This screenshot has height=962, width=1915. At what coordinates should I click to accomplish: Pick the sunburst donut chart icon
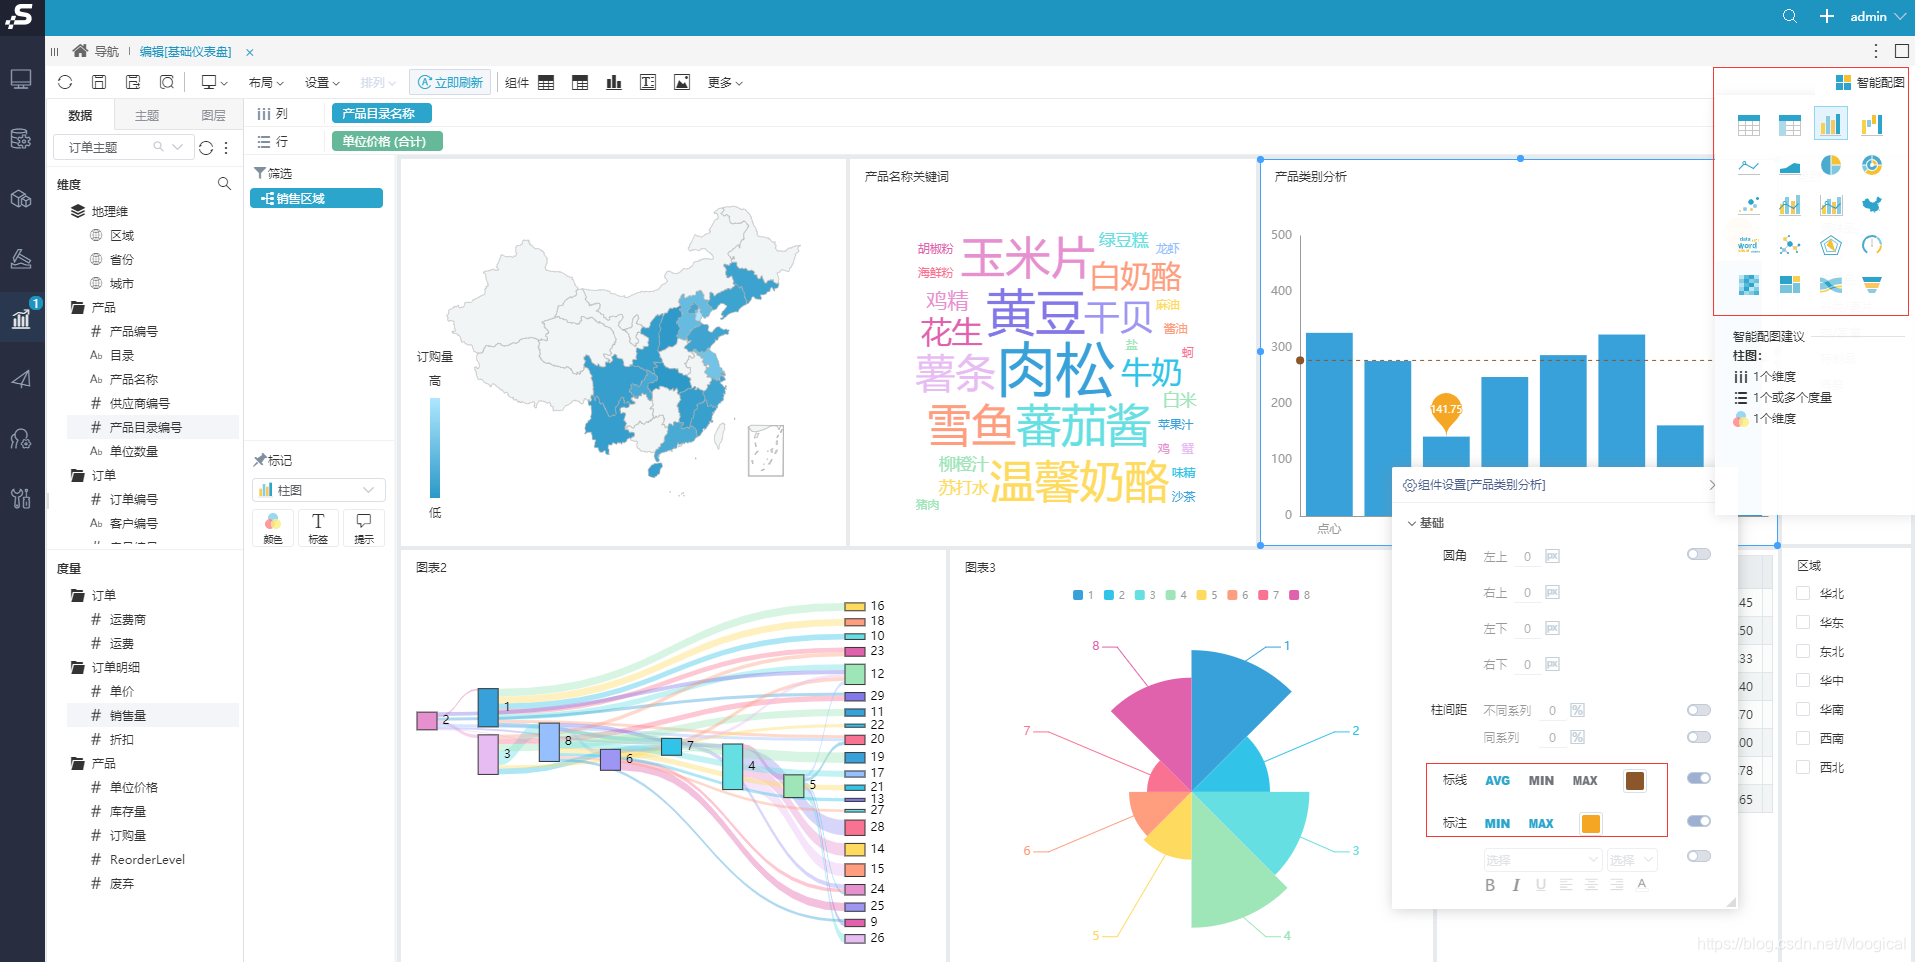[x=1871, y=165]
